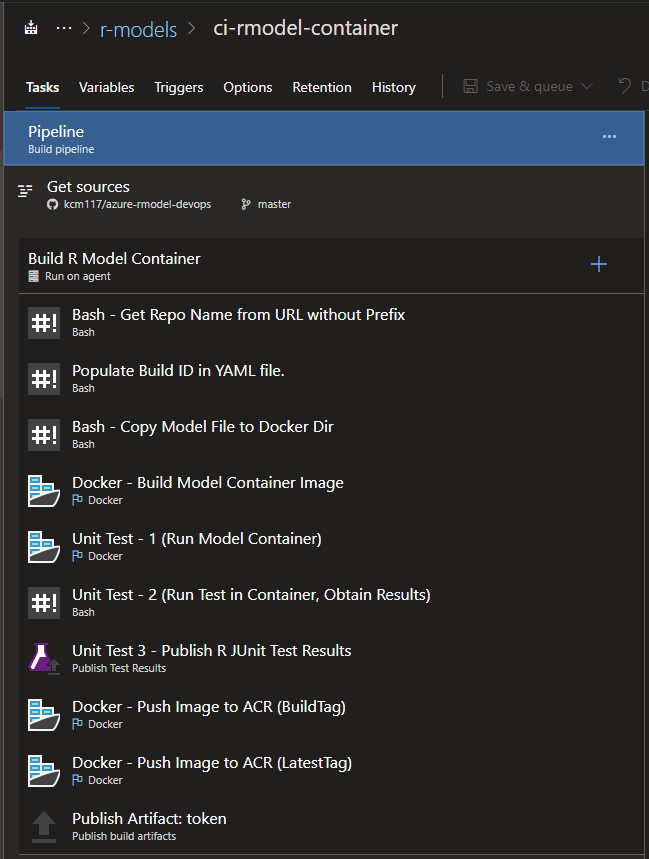Select the Publish Artifact: token task
Image resolution: width=649 pixels, height=859 pixels.
pyautogui.click(x=331, y=826)
